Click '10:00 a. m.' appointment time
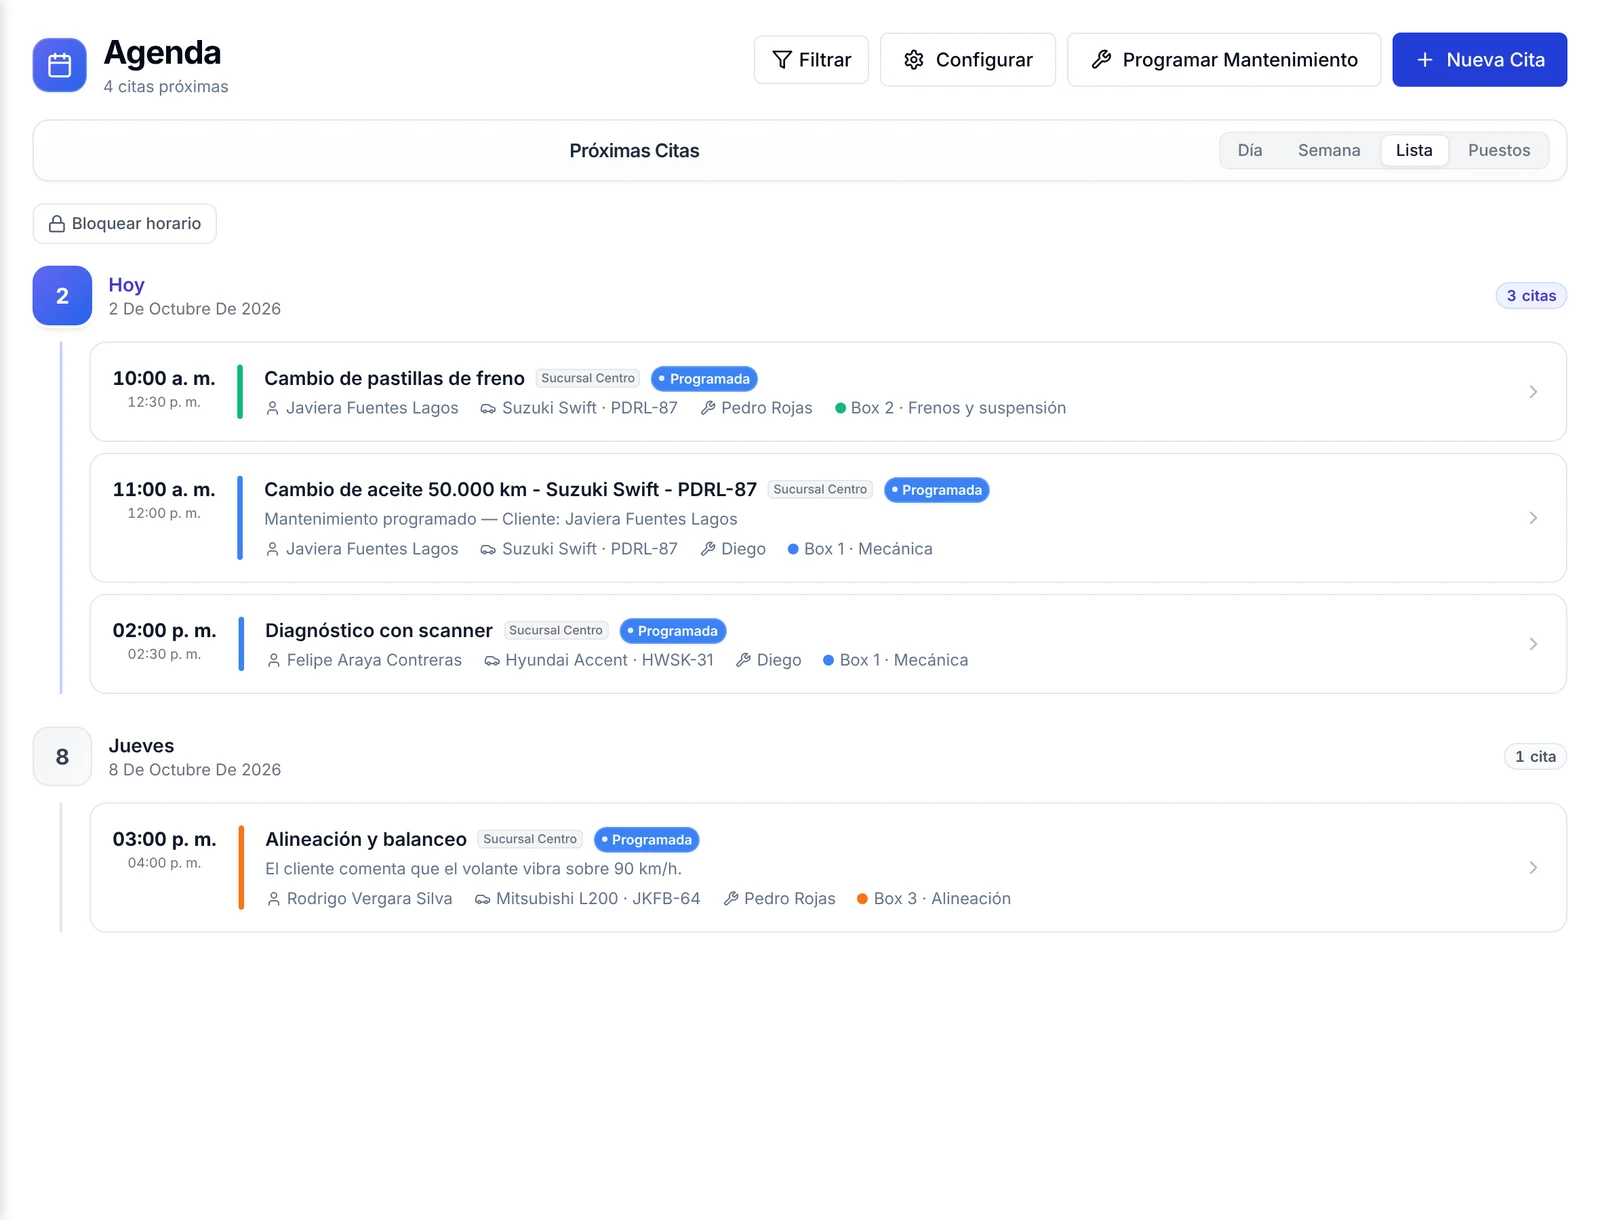 point(164,379)
